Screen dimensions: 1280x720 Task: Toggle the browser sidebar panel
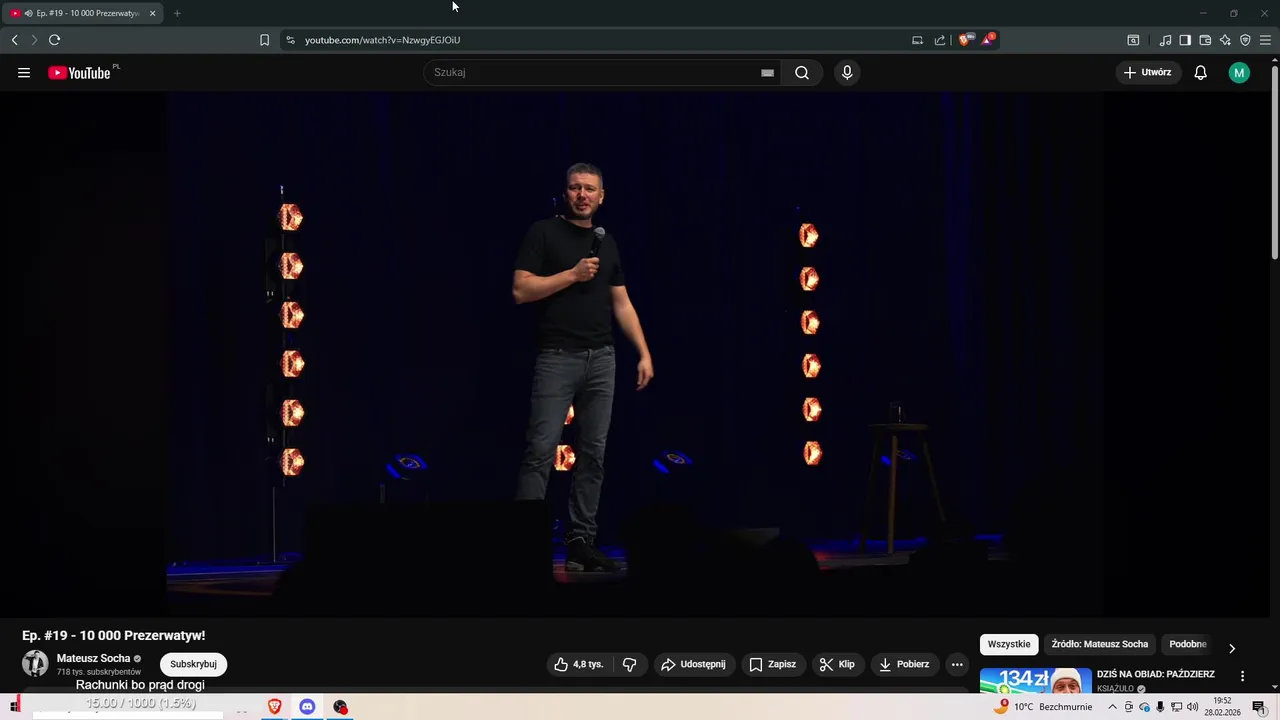click(x=1185, y=40)
